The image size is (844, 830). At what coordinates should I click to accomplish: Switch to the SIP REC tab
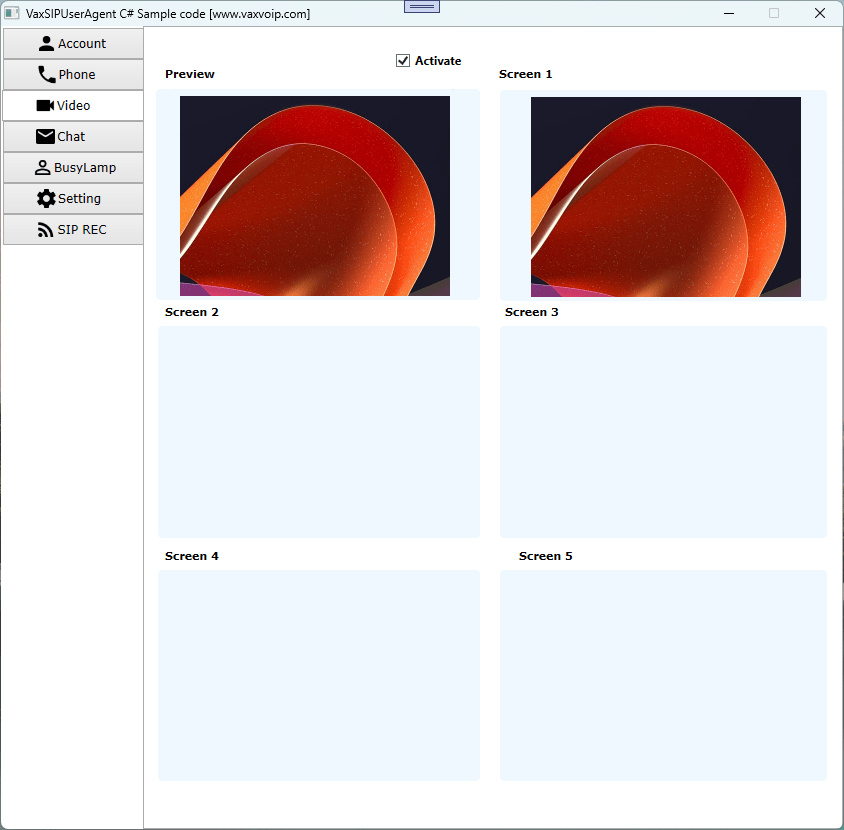(x=73, y=230)
